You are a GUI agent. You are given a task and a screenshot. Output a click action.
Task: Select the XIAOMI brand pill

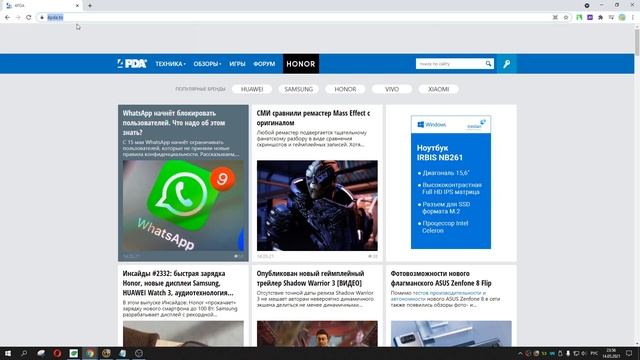[438, 89]
